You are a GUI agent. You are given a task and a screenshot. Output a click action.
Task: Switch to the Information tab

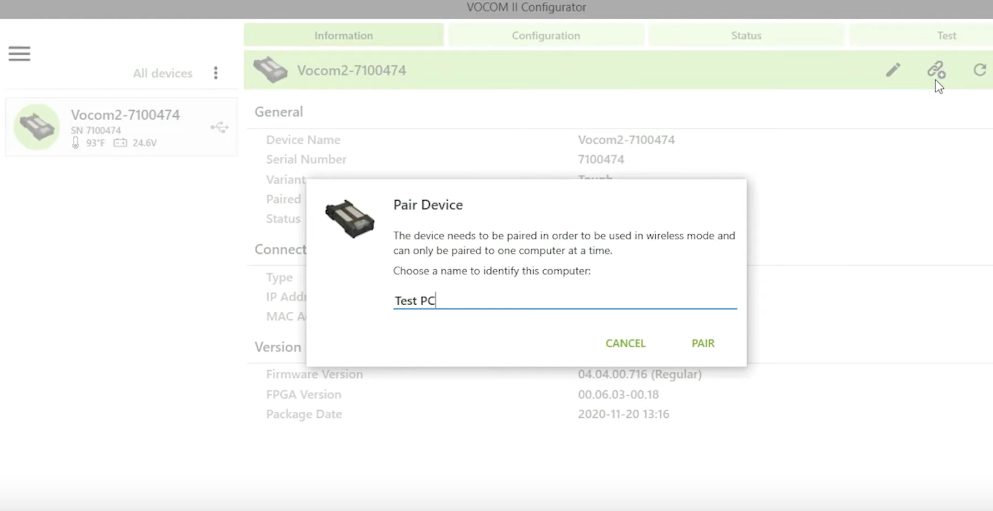coord(344,35)
